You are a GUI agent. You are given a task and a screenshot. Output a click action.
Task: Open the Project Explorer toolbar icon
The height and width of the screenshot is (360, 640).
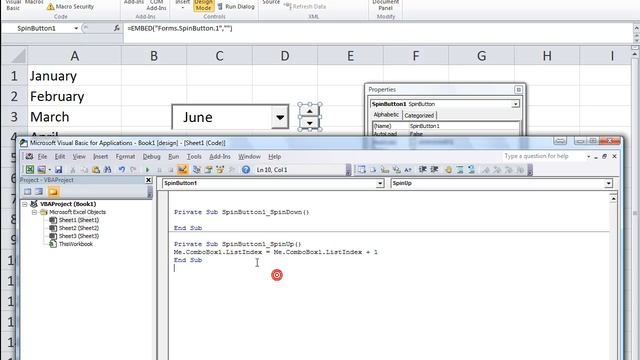(x=197, y=169)
